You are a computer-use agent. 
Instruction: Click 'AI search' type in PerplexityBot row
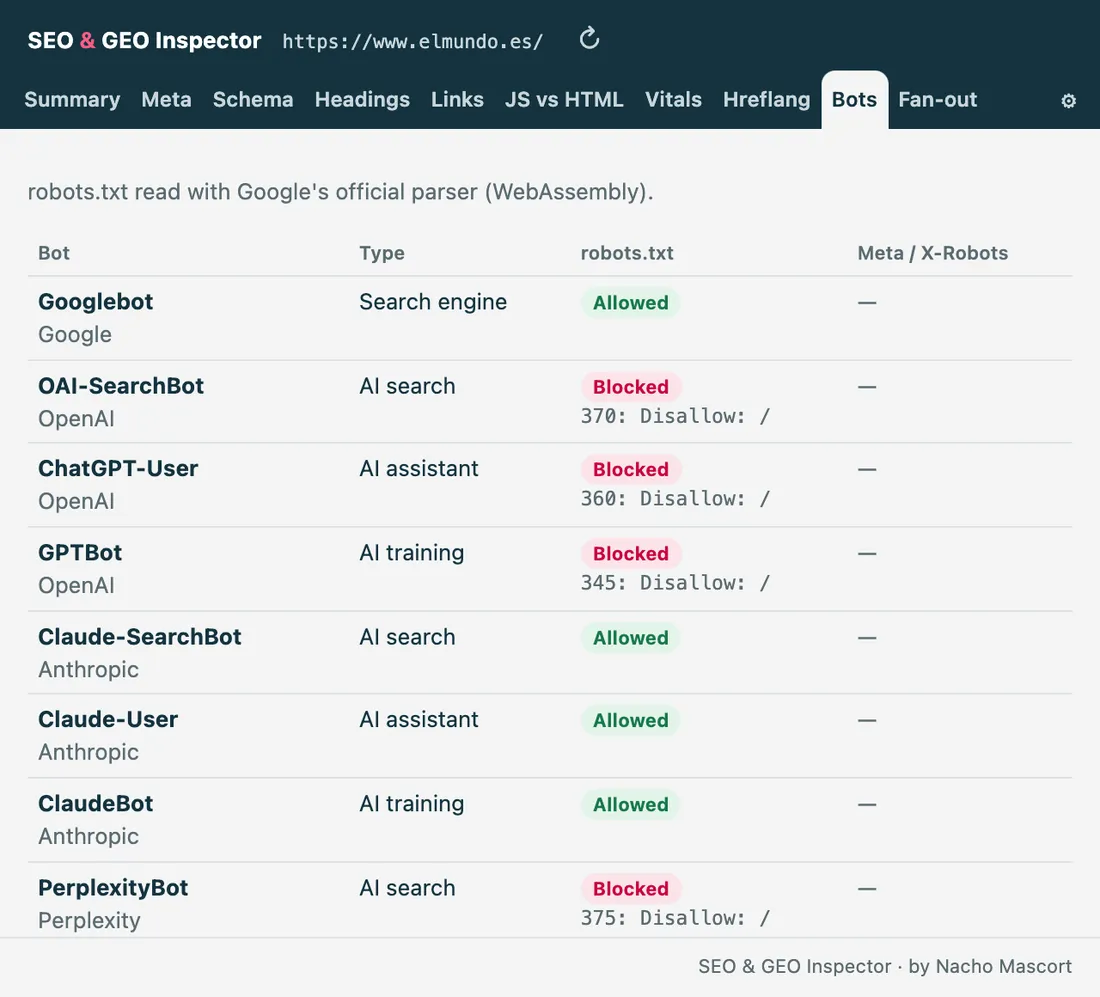(x=407, y=888)
